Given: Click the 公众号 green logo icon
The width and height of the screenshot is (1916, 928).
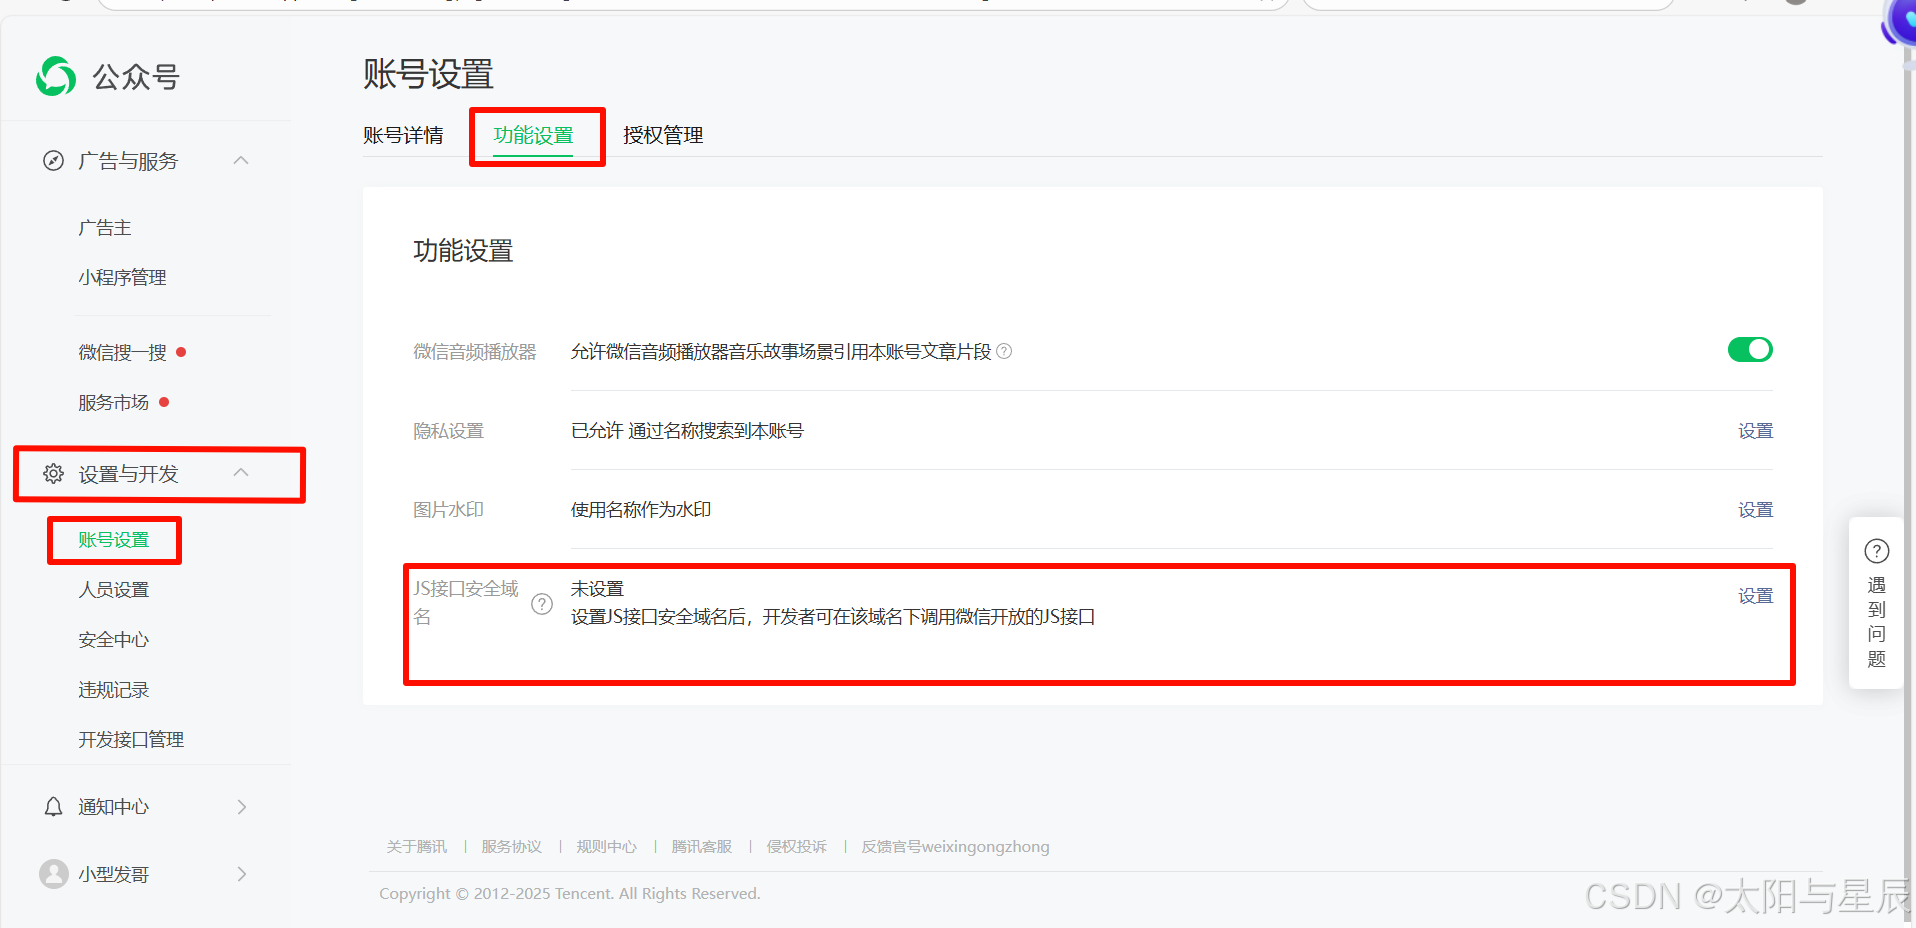Looking at the screenshot, I should pyautogui.click(x=56, y=76).
